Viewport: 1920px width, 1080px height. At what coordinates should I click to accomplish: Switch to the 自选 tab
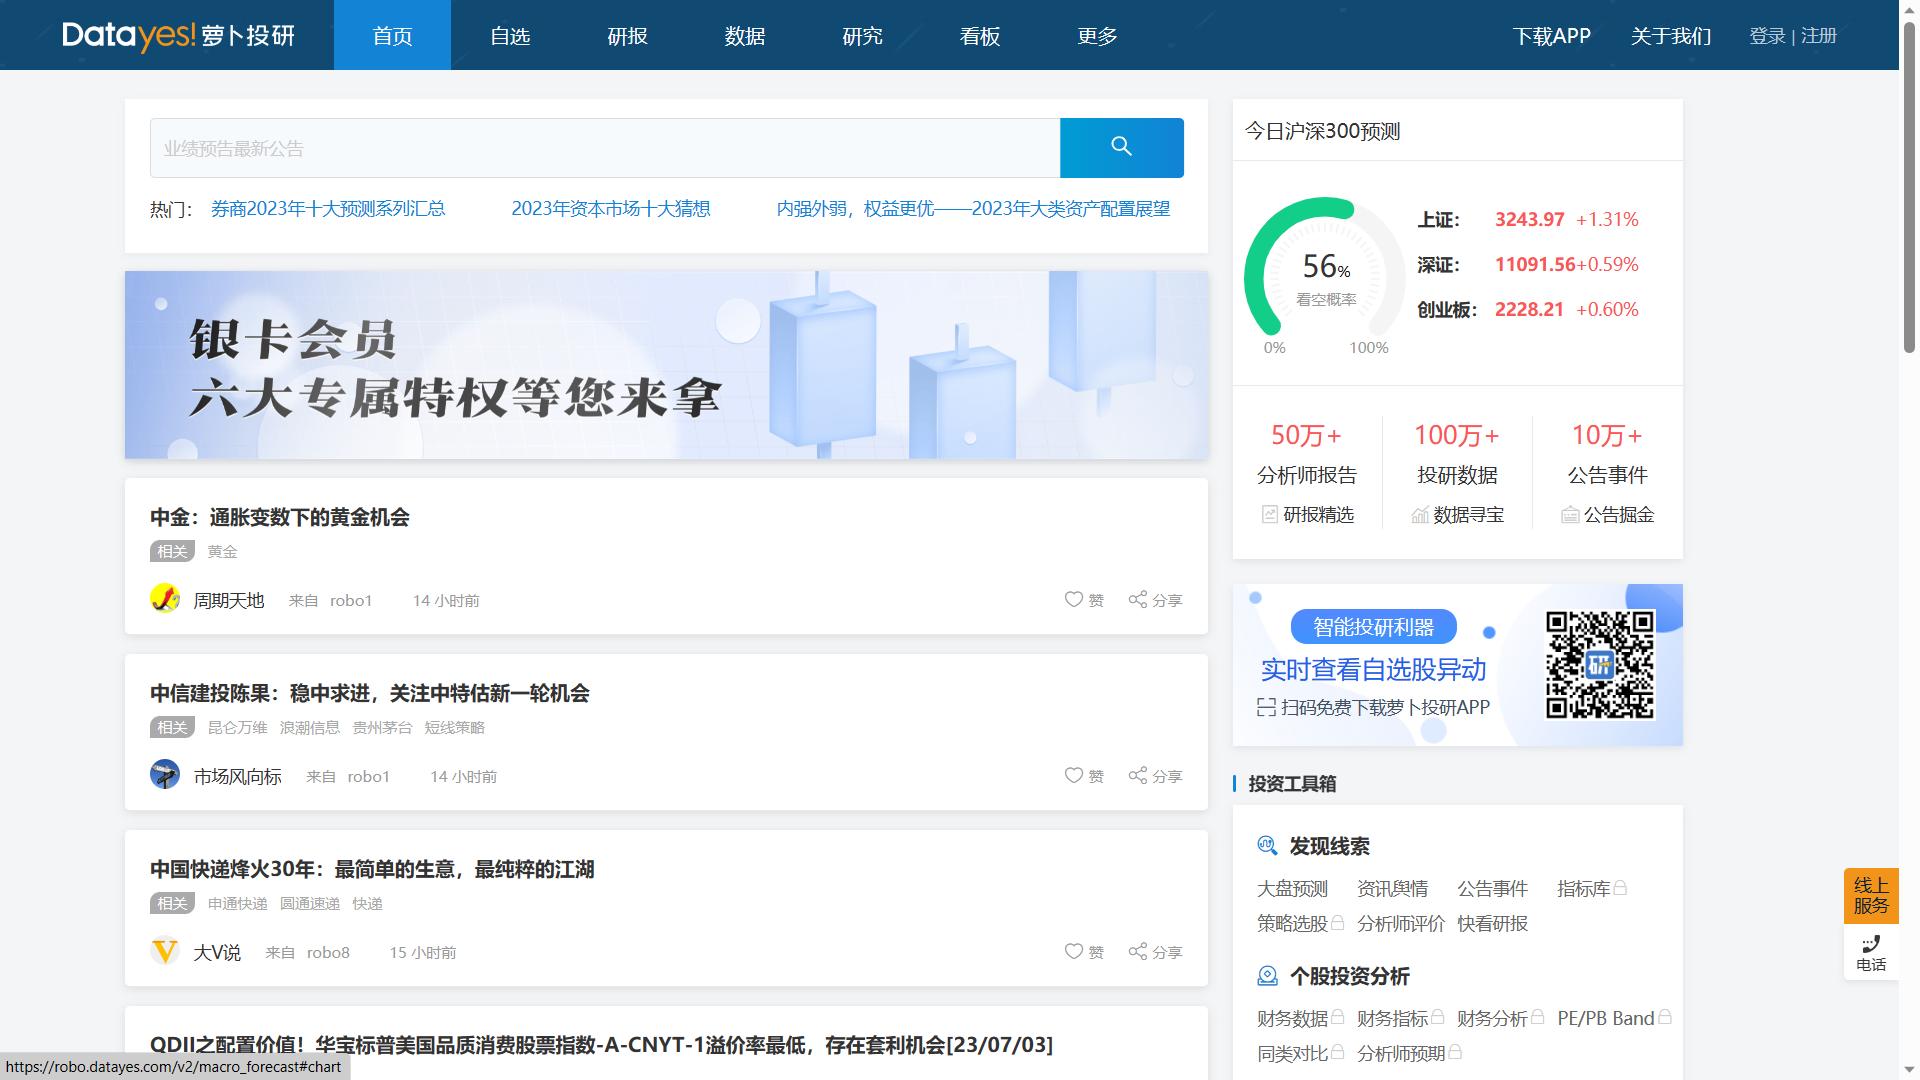(510, 35)
